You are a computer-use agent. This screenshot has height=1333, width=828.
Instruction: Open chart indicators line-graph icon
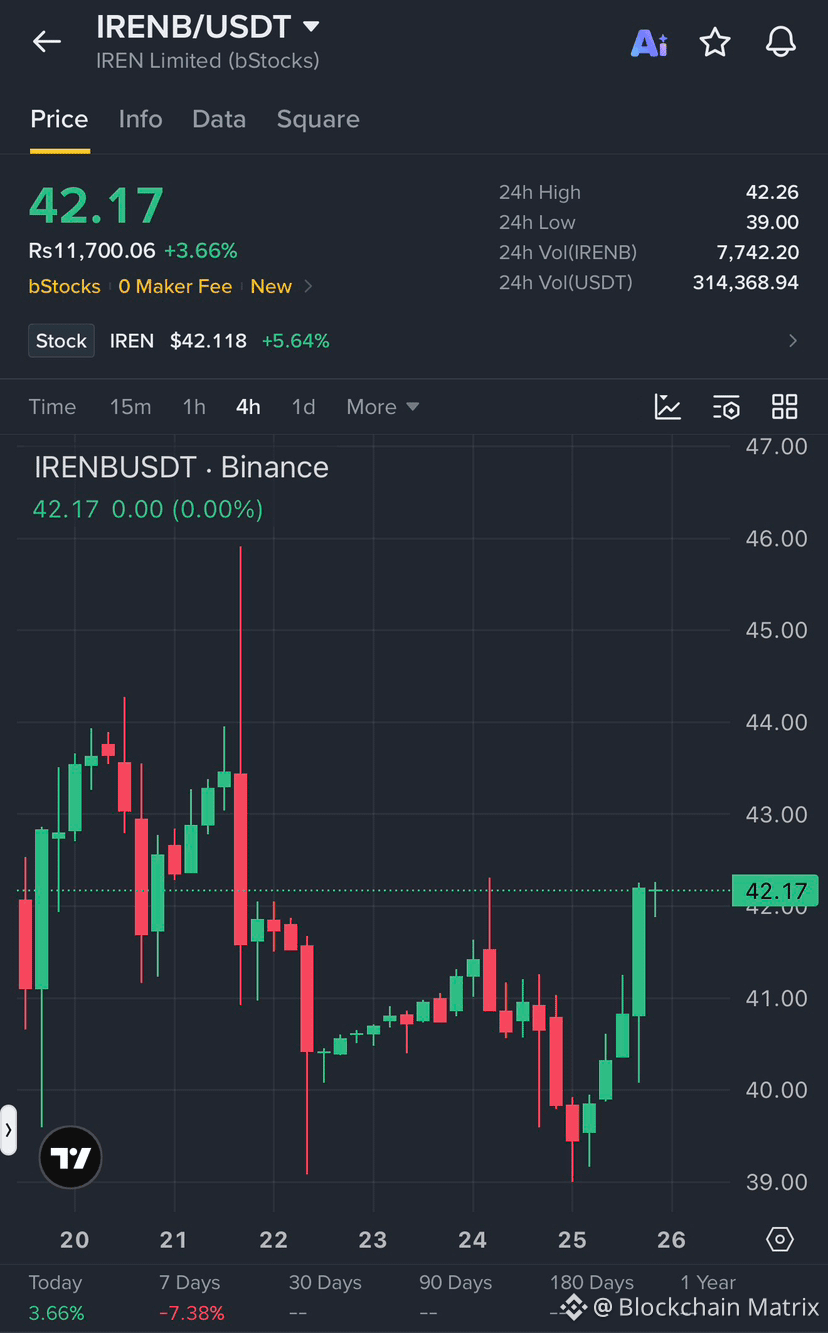[x=667, y=407]
